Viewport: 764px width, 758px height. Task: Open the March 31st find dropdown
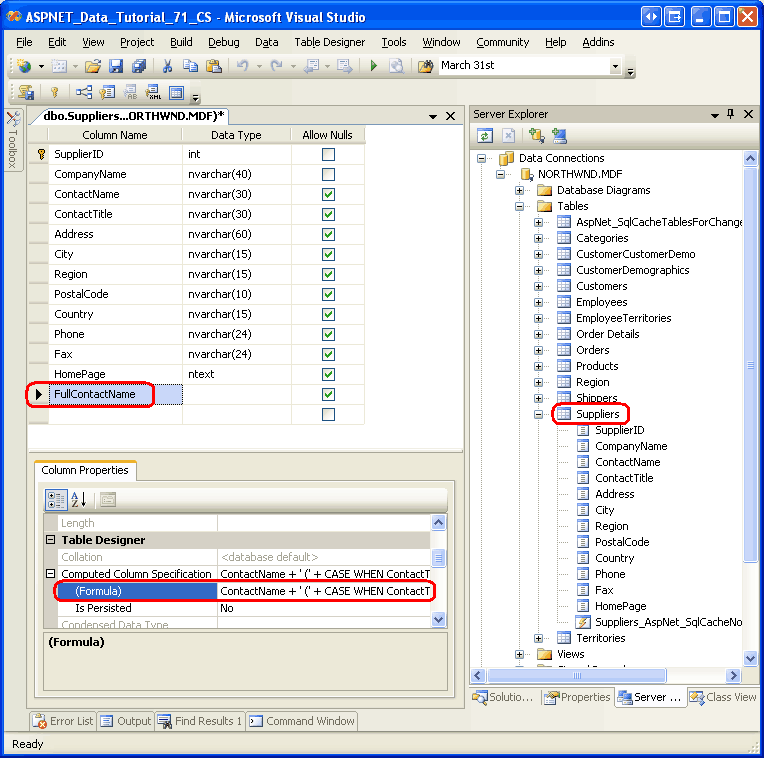615,66
